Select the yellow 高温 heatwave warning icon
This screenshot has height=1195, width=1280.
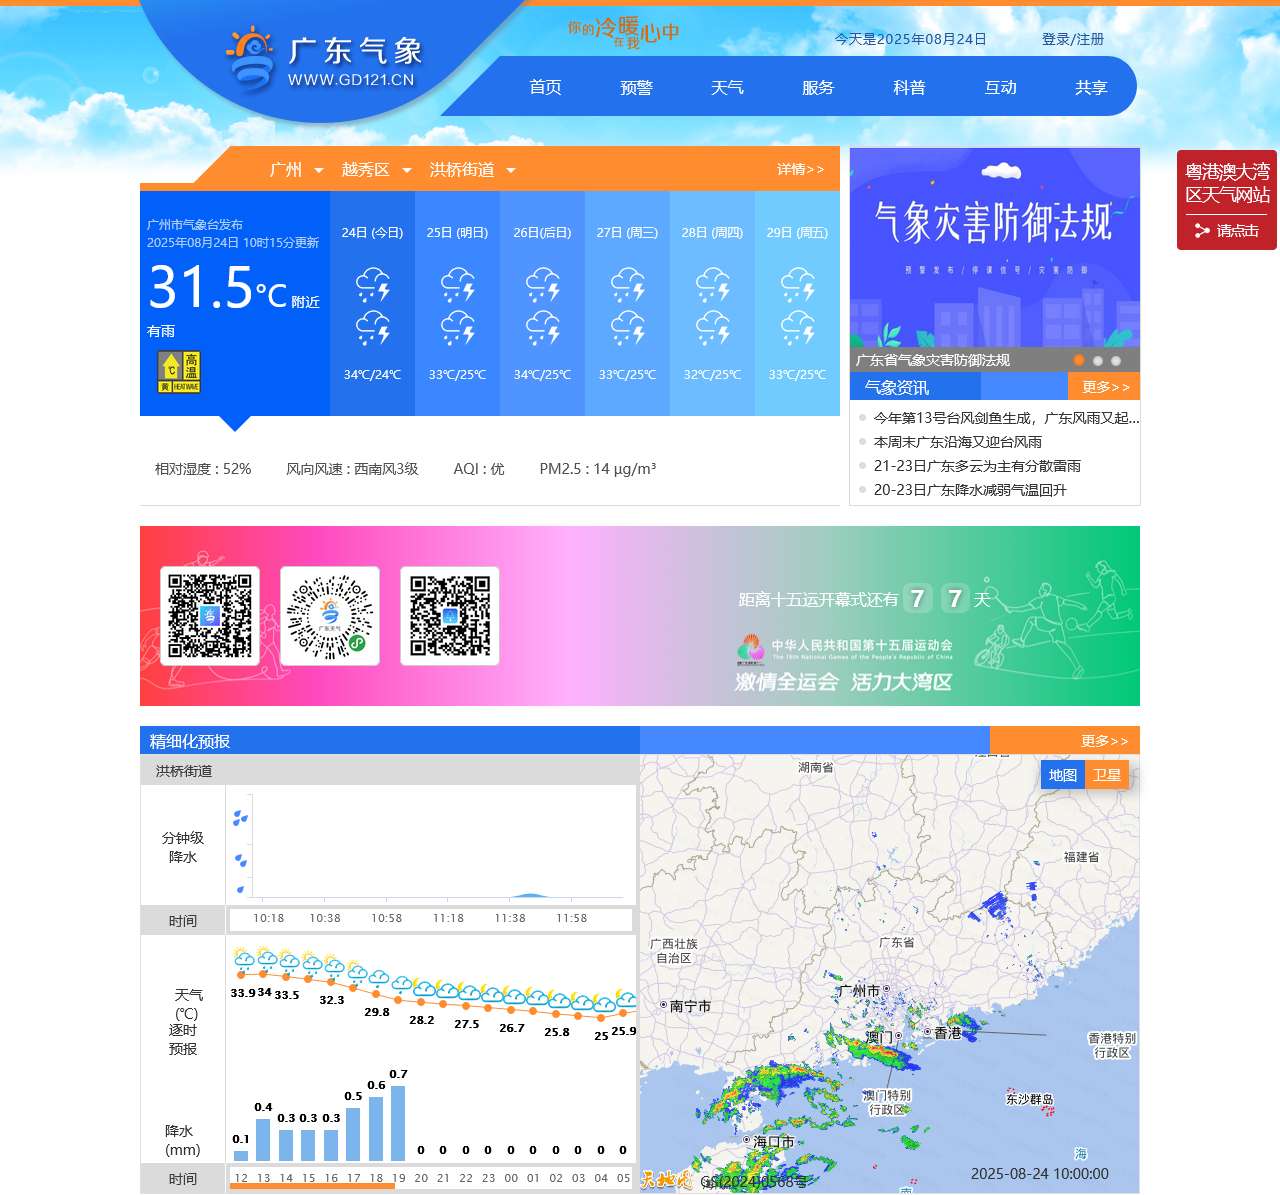(178, 370)
